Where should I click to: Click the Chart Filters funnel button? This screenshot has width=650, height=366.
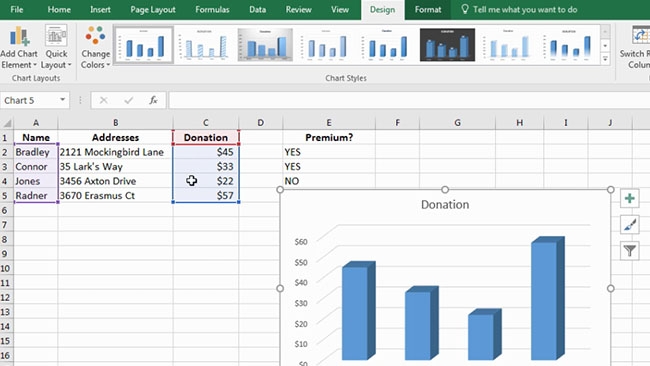point(629,251)
